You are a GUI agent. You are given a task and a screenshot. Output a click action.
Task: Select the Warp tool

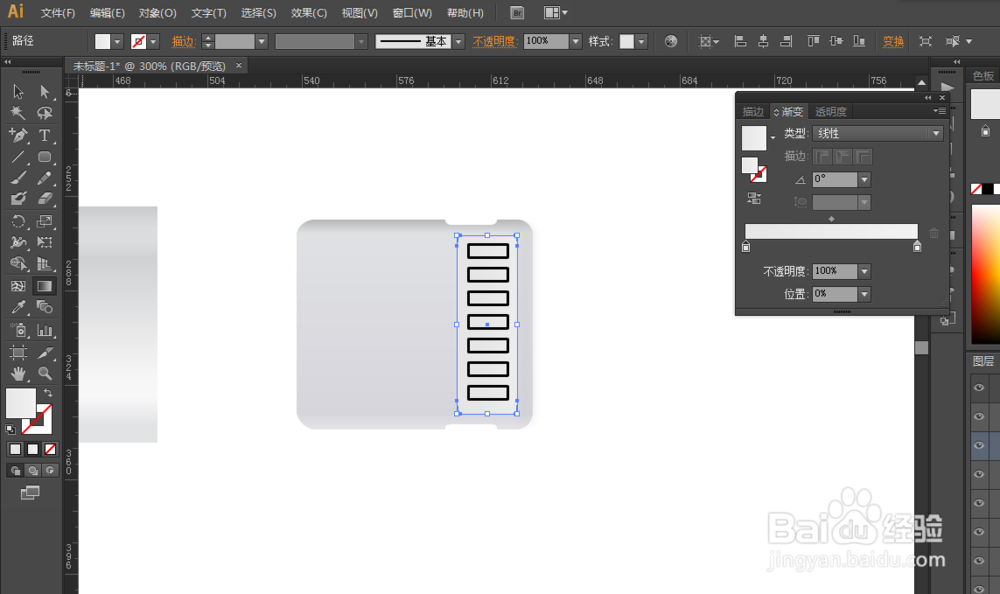pos(18,242)
